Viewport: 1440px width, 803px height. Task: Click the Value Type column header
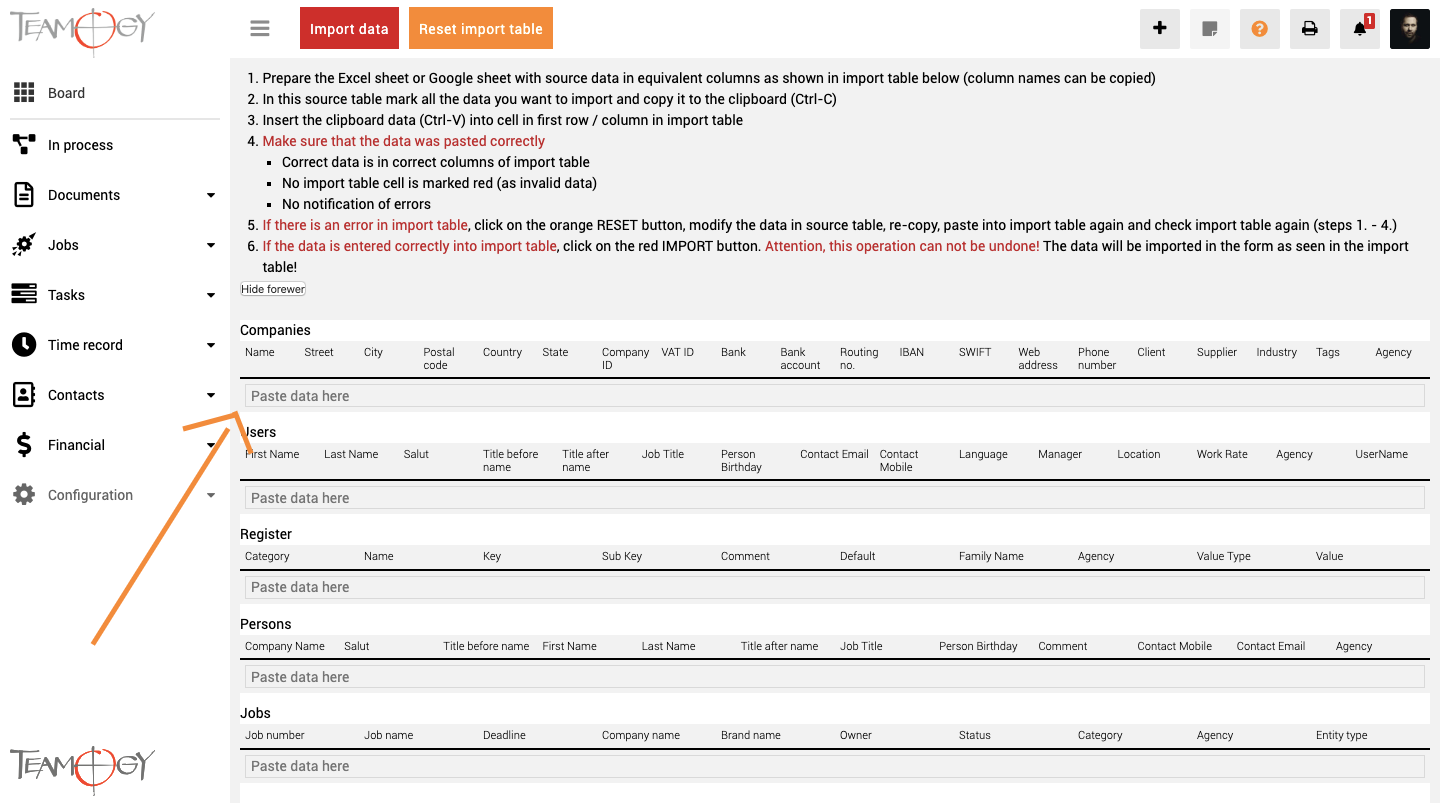click(1224, 556)
